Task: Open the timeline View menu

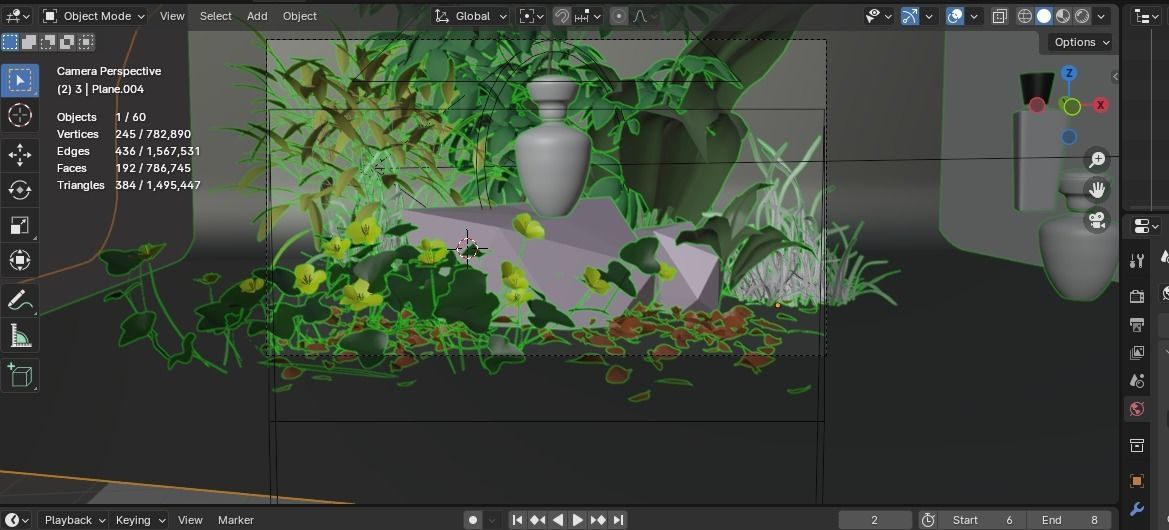Action: point(190,520)
